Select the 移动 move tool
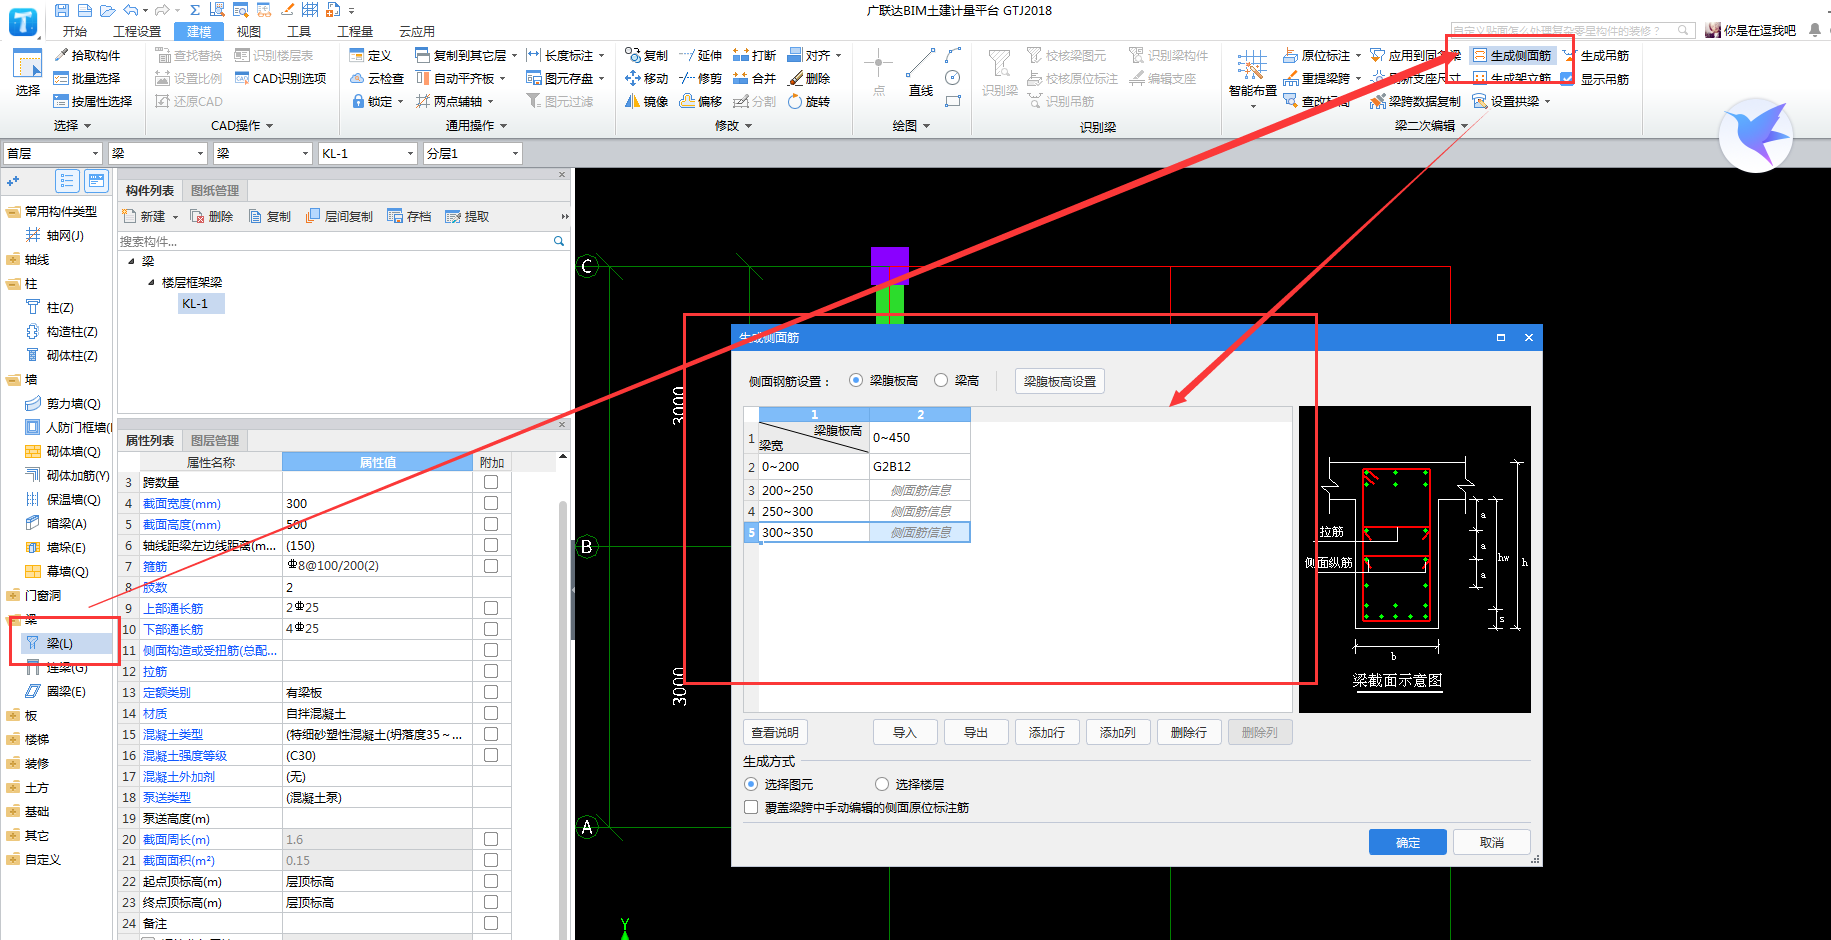Image resolution: width=1831 pixels, height=940 pixels. tap(646, 78)
